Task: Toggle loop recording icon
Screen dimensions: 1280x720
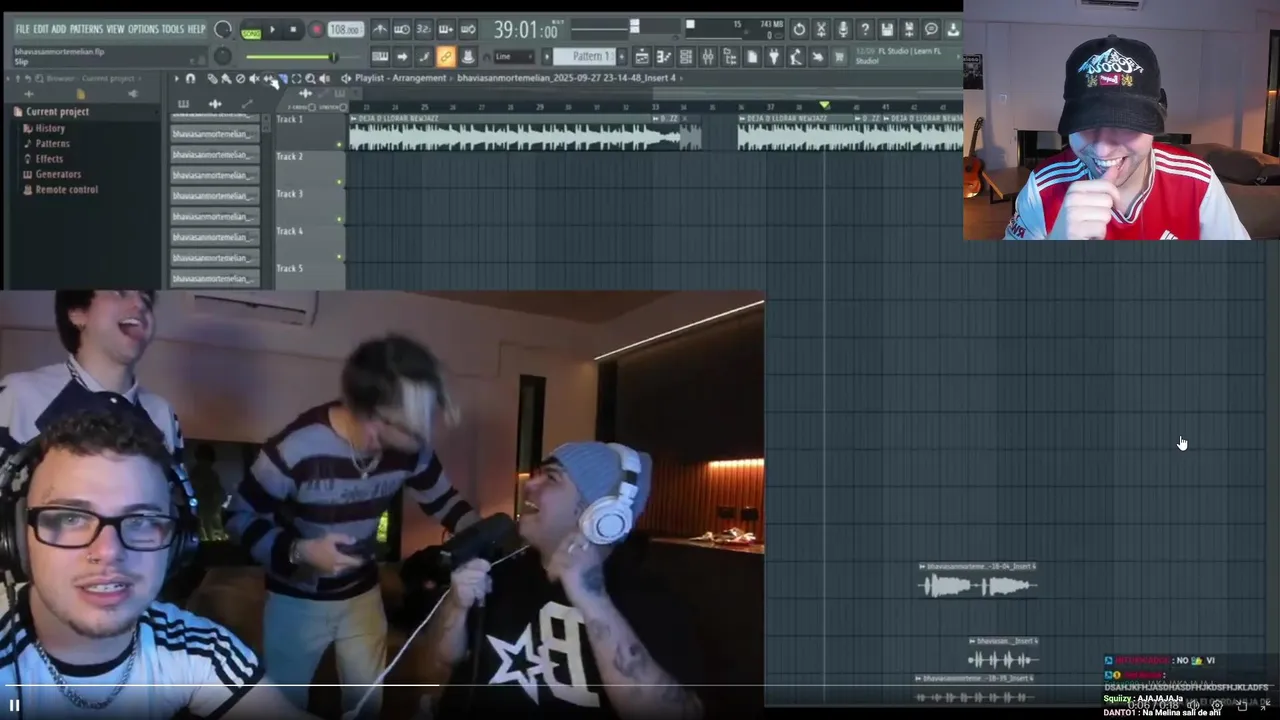Action: point(468,29)
